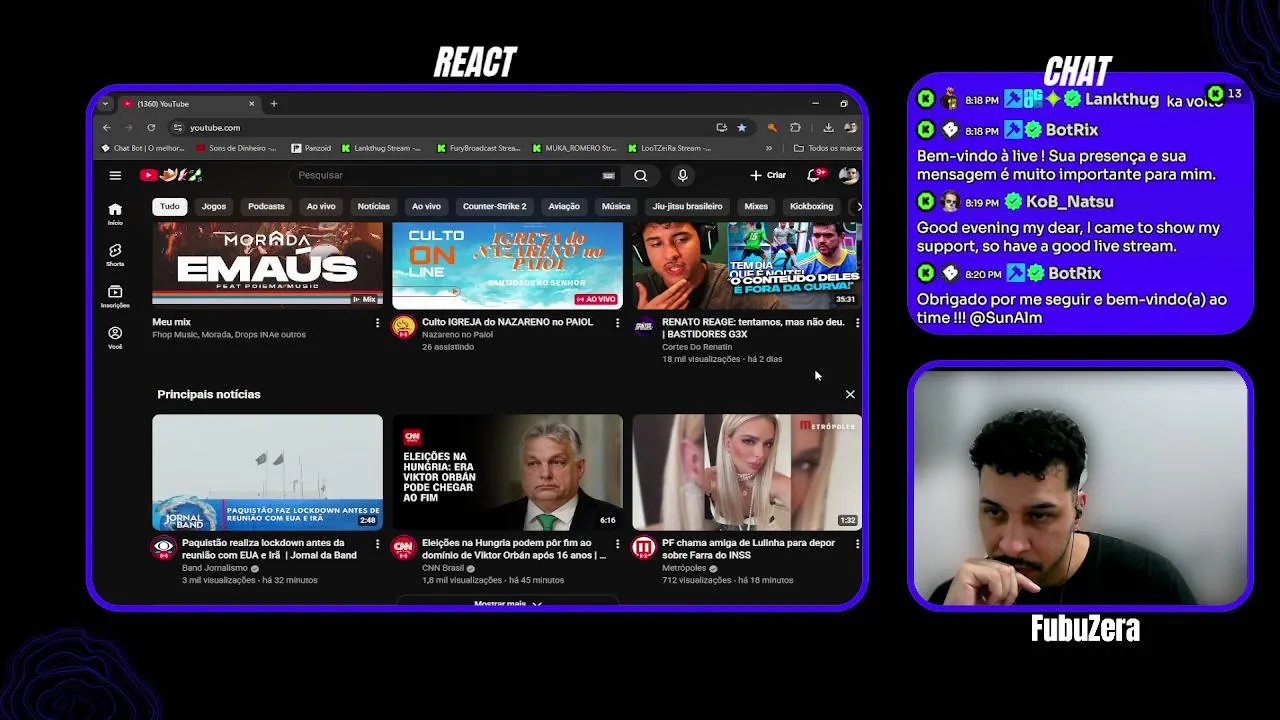This screenshot has width=1280, height=720.
Task: Select the Jogos filter chip
Action: tap(214, 206)
